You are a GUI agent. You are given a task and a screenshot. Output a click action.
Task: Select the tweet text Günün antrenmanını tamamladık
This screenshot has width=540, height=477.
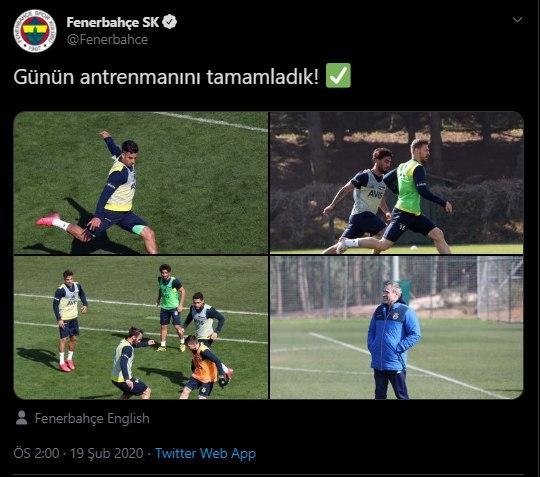click(x=166, y=76)
